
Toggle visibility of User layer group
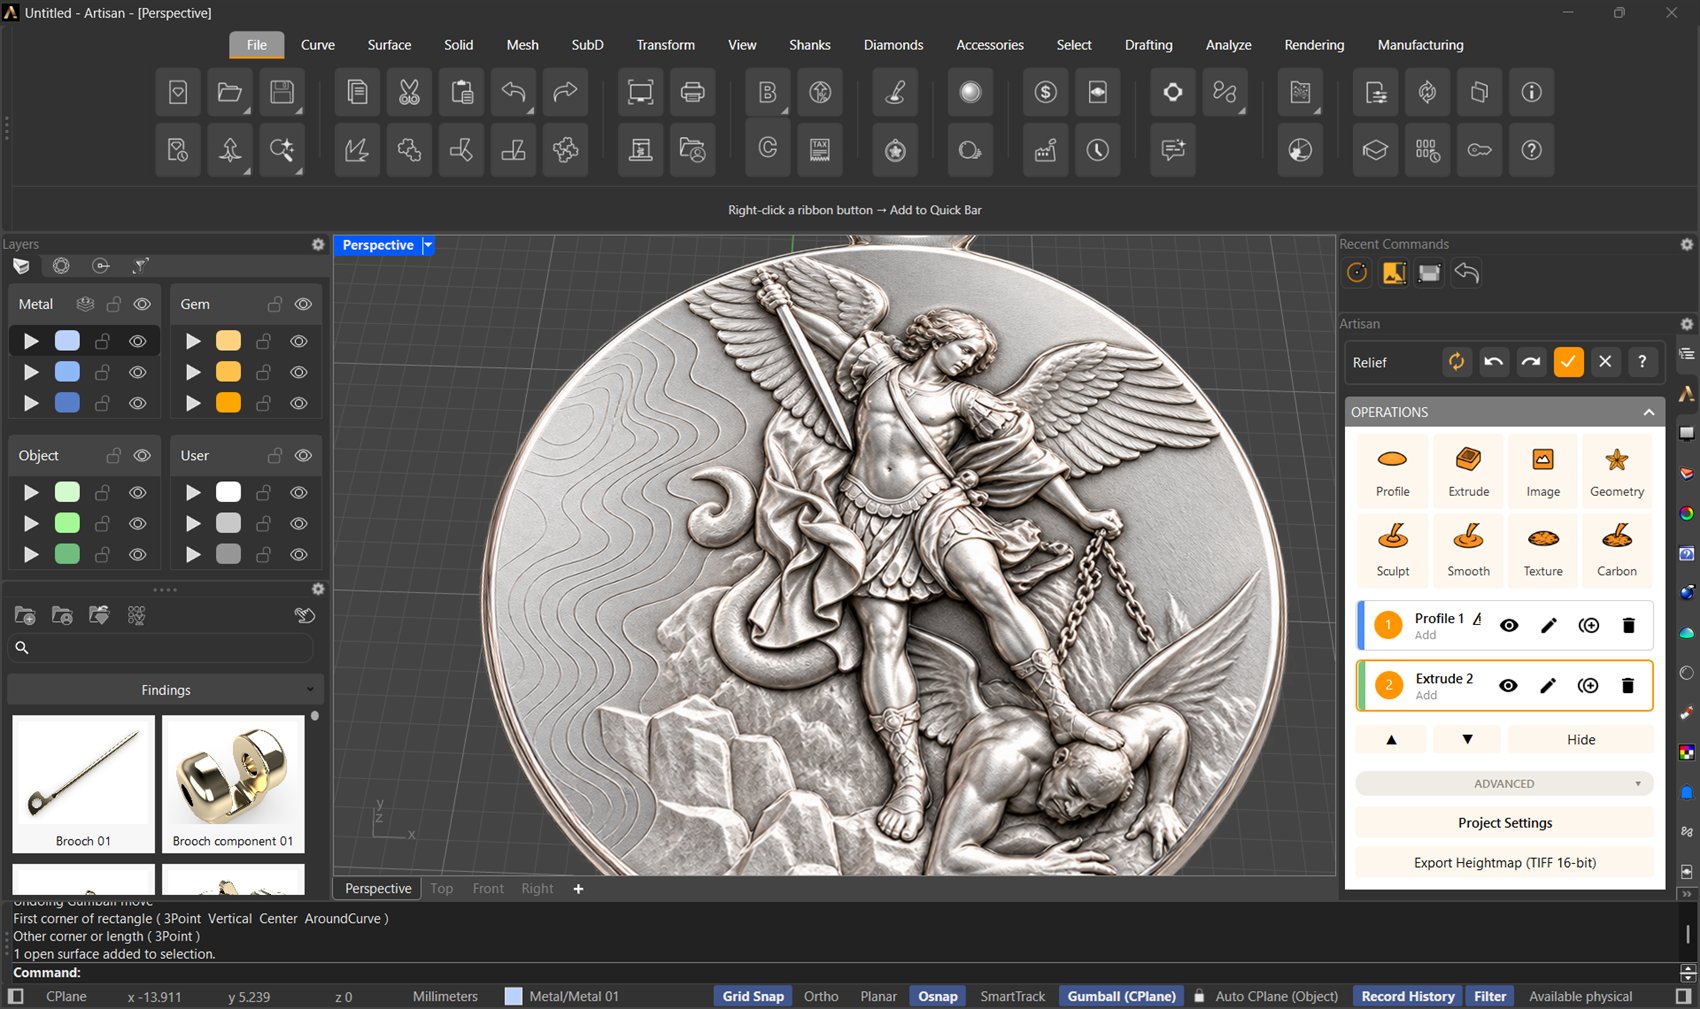point(303,456)
